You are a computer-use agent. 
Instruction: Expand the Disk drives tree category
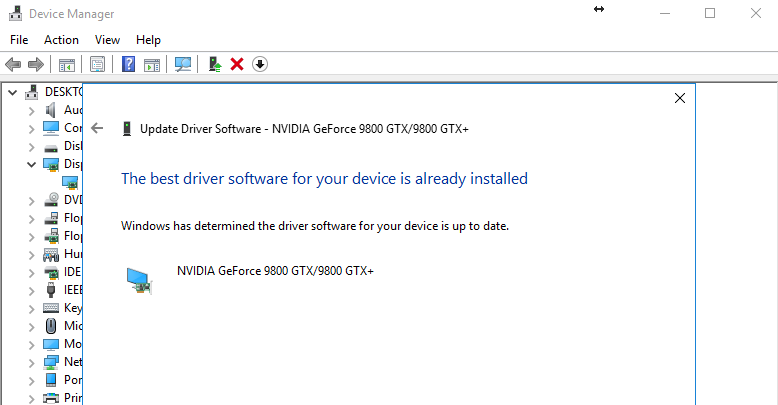coord(31,147)
